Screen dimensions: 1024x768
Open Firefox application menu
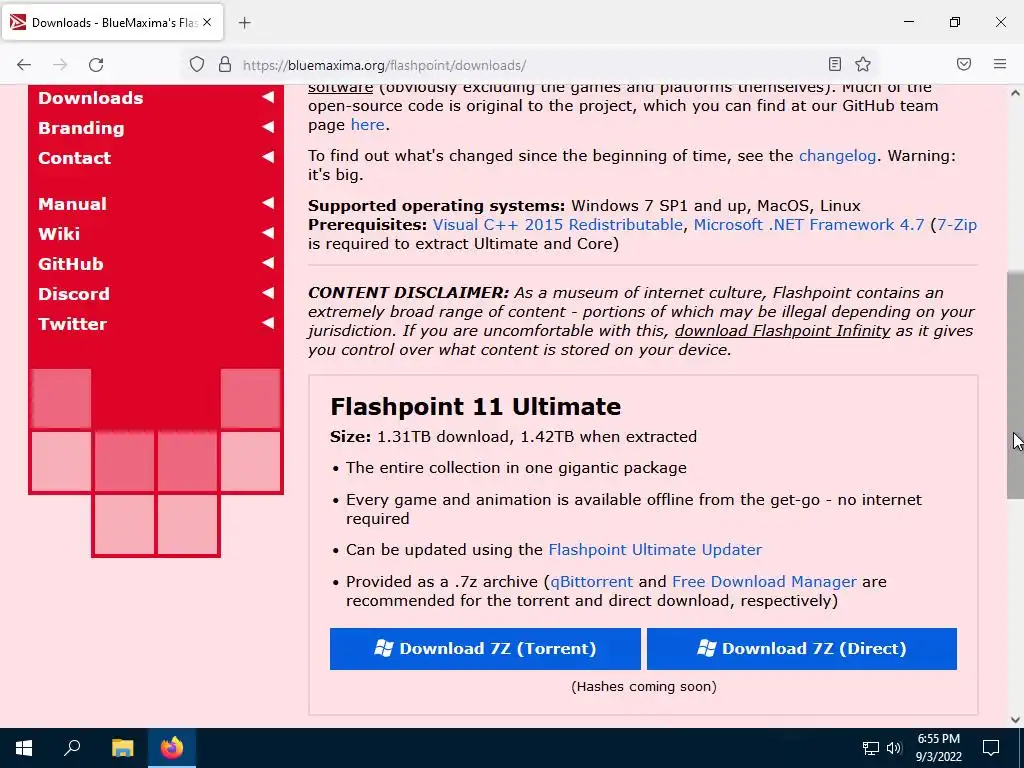[x=1000, y=64]
